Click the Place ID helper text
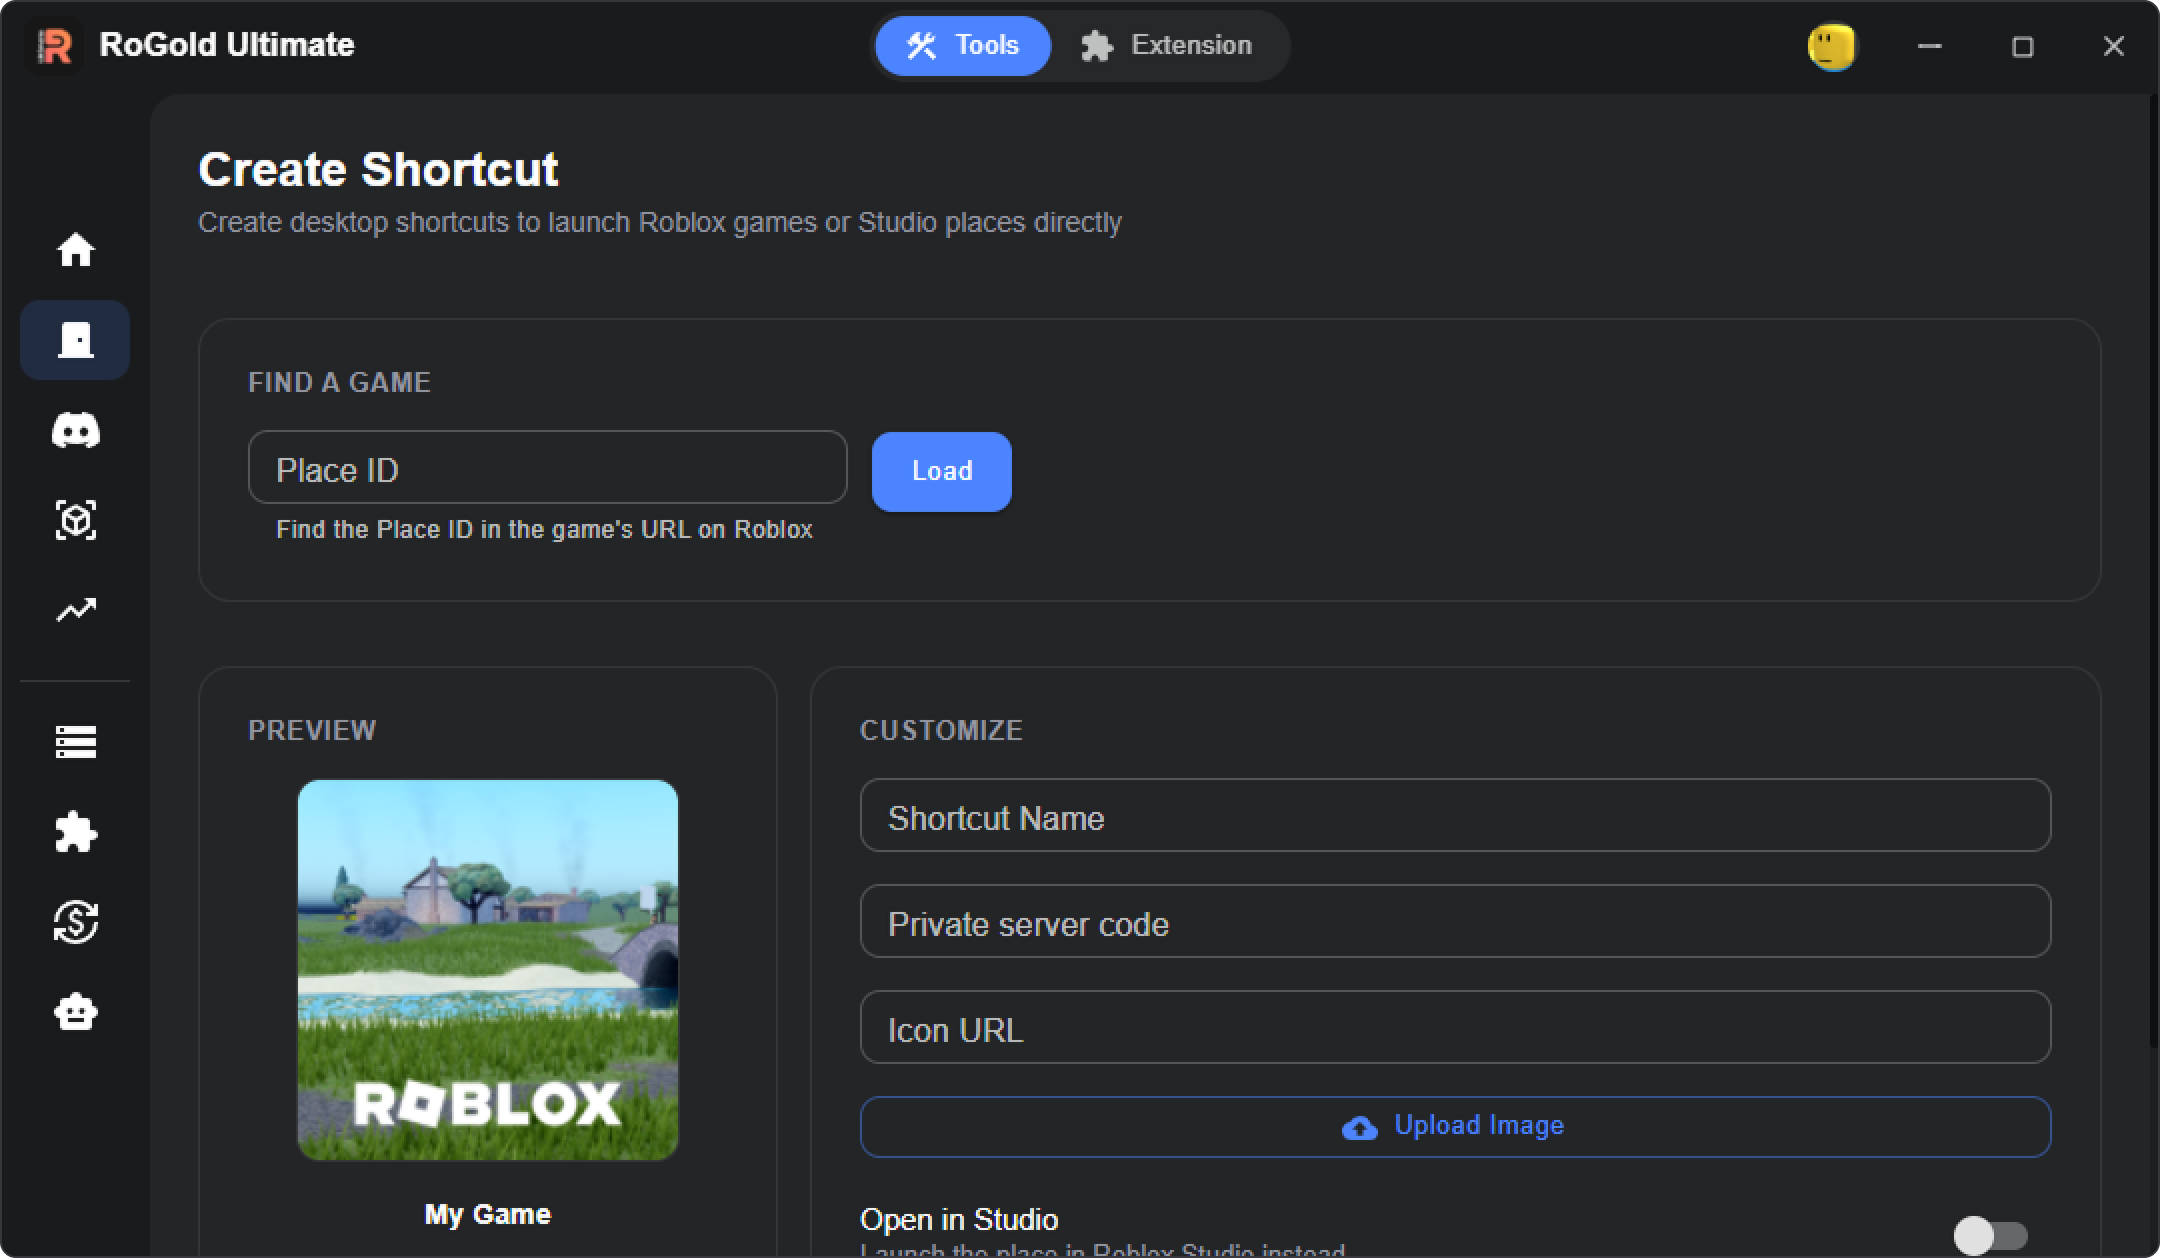The width and height of the screenshot is (2160, 1258). click(x=544, y=530)
